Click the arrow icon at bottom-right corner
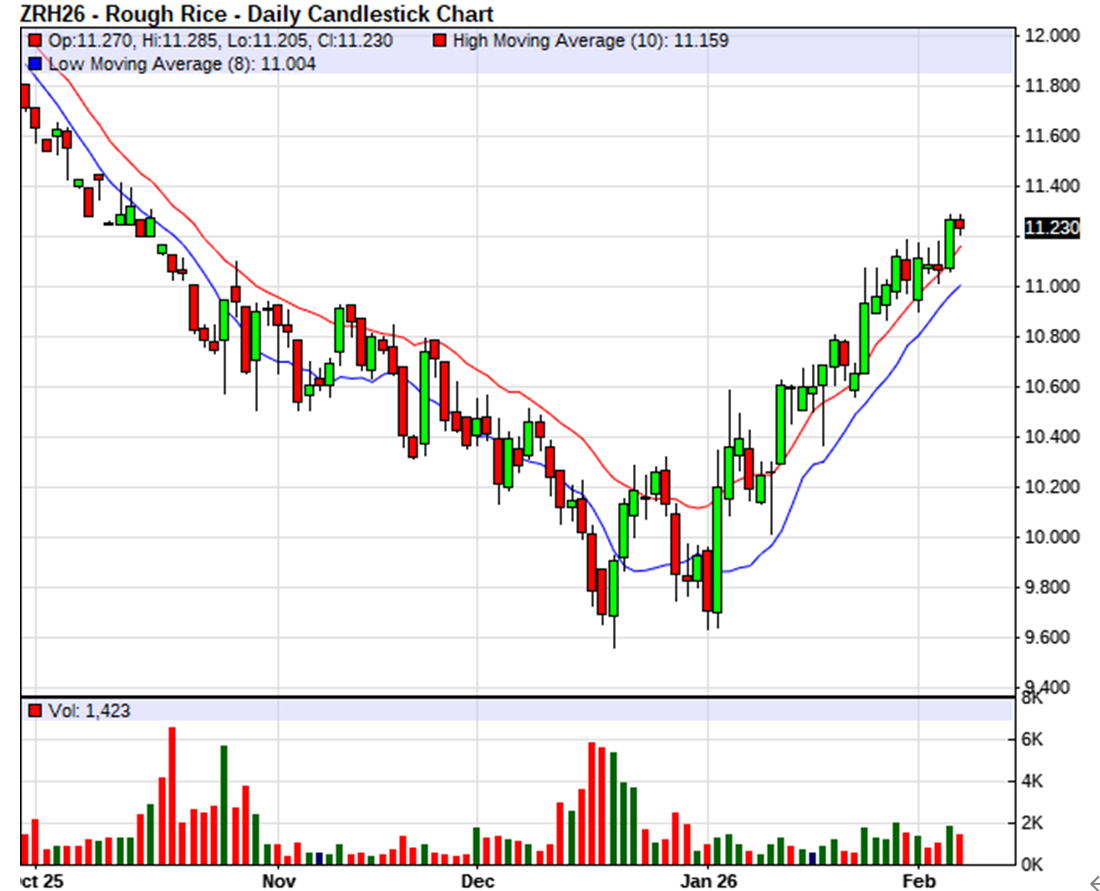This screenshot has width=1100, height=891. [x=1092, y=880]
